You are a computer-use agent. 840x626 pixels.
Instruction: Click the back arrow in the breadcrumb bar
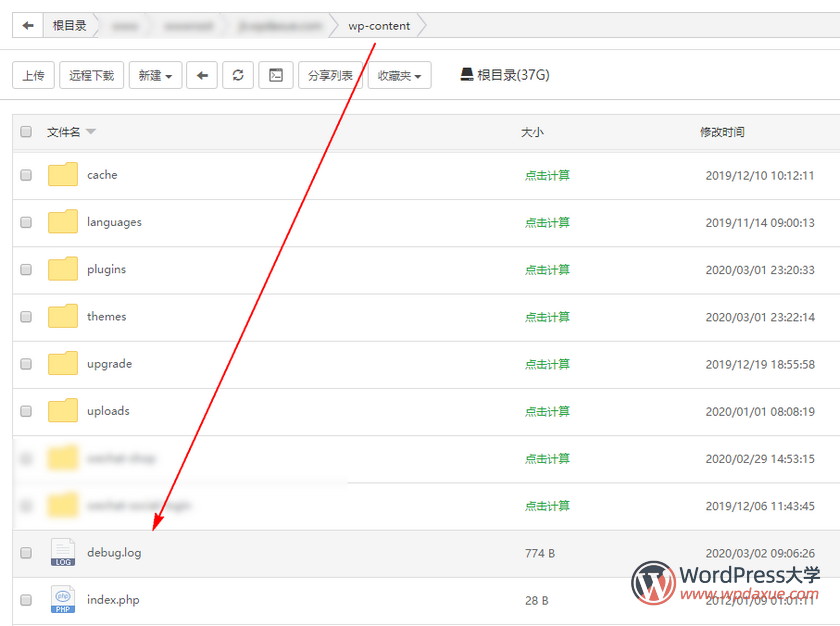coord(28,26)
